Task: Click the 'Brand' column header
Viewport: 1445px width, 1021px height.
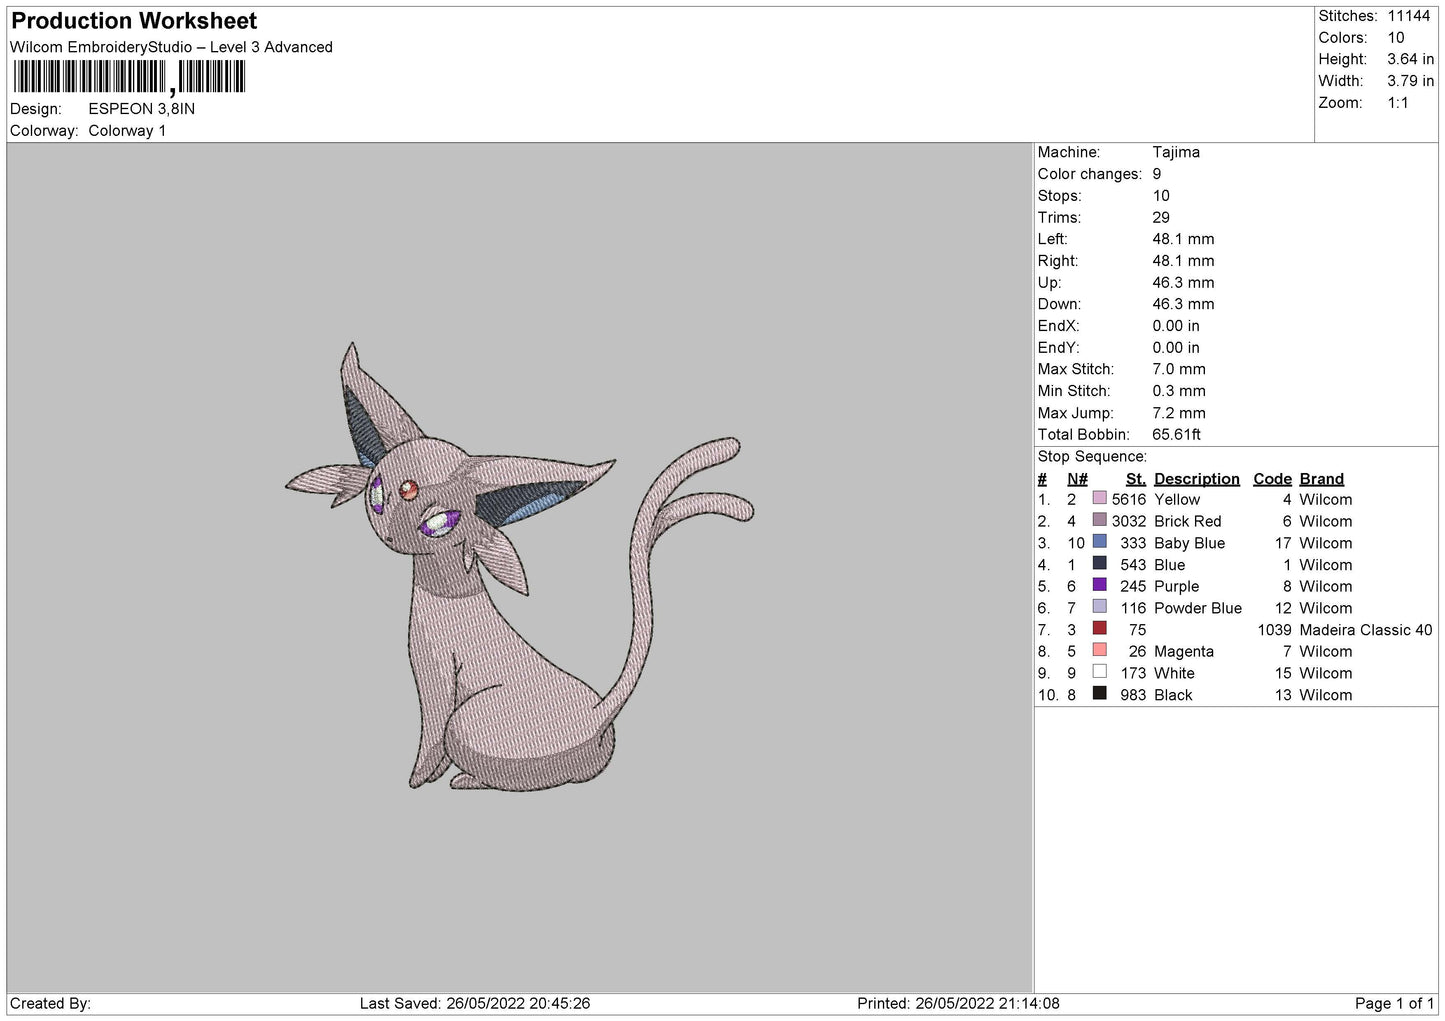Action: [1322, 479]
